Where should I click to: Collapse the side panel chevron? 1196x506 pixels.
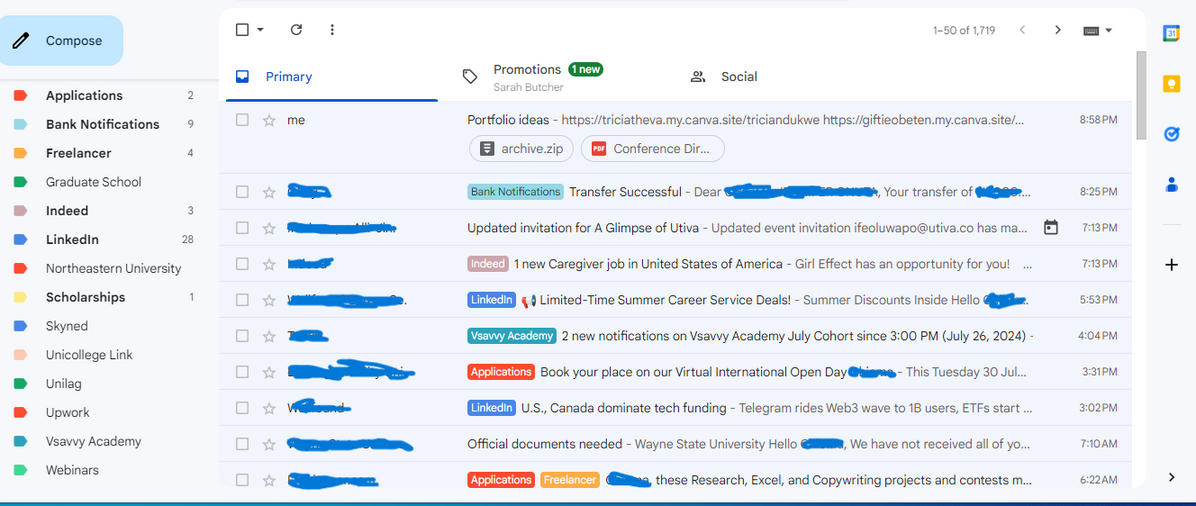(1172, 477)
